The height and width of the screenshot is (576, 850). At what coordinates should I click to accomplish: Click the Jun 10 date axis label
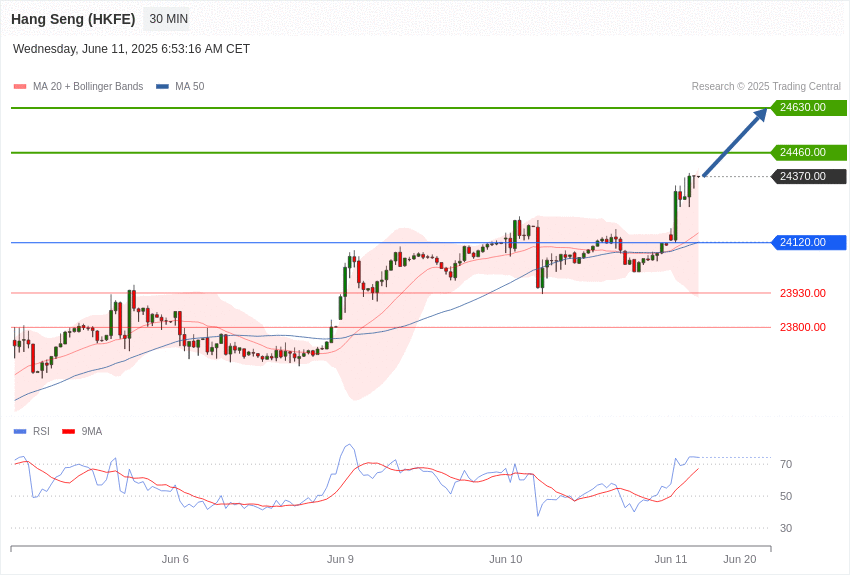coord(506,559)
